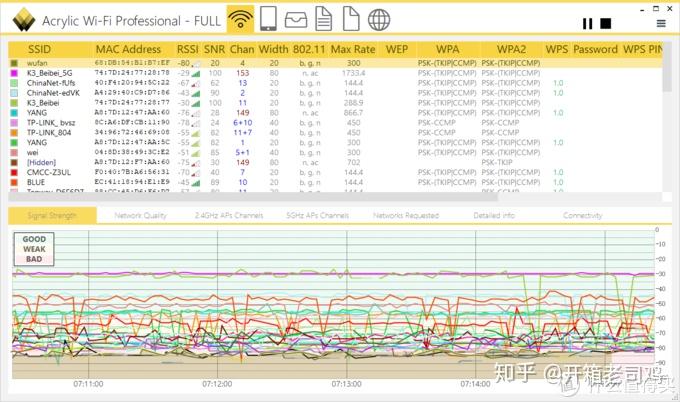
Task: Click the signal bars icon for BLUE
Action: (196, 183)
